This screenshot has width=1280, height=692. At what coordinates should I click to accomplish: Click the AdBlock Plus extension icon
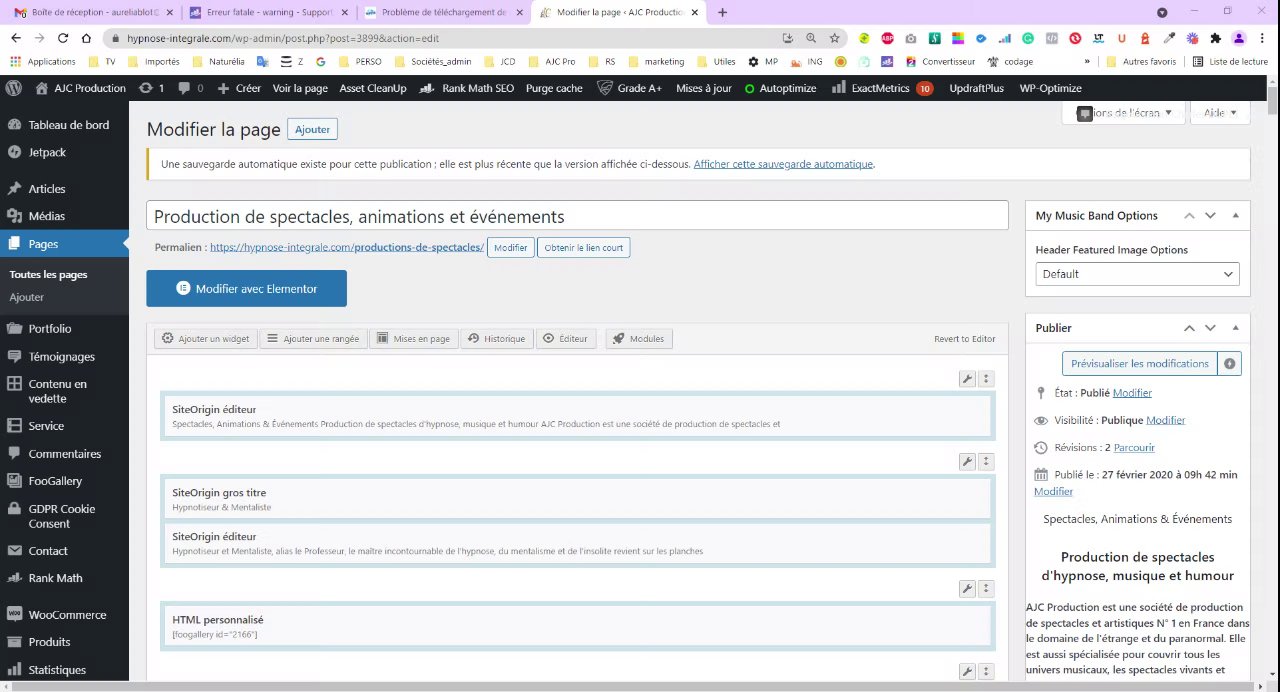pos(887,38)
